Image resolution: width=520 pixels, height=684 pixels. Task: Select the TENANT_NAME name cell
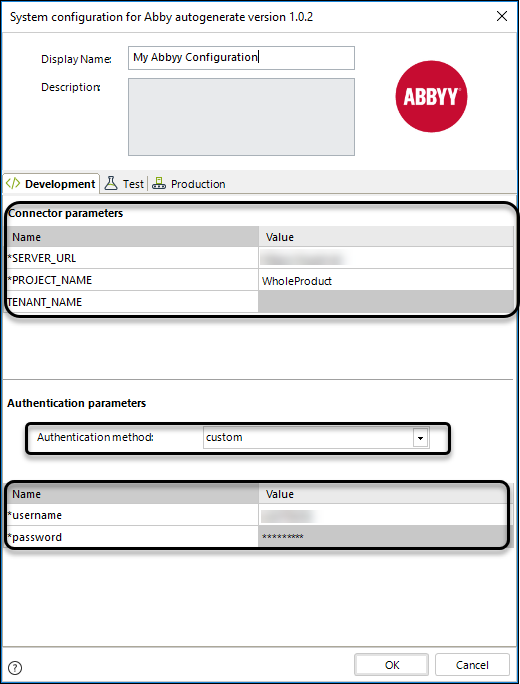coord(133,302)
